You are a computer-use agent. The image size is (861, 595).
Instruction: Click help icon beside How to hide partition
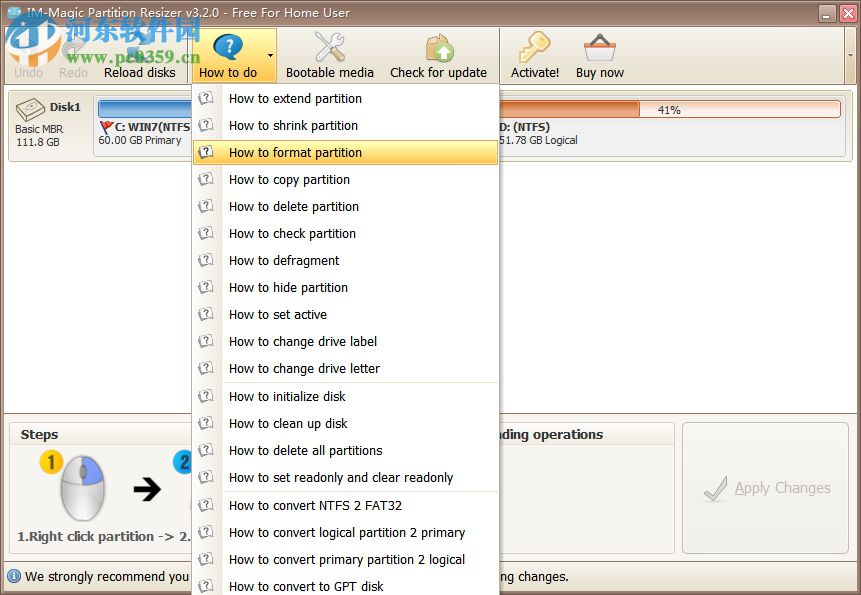(206, 287)
